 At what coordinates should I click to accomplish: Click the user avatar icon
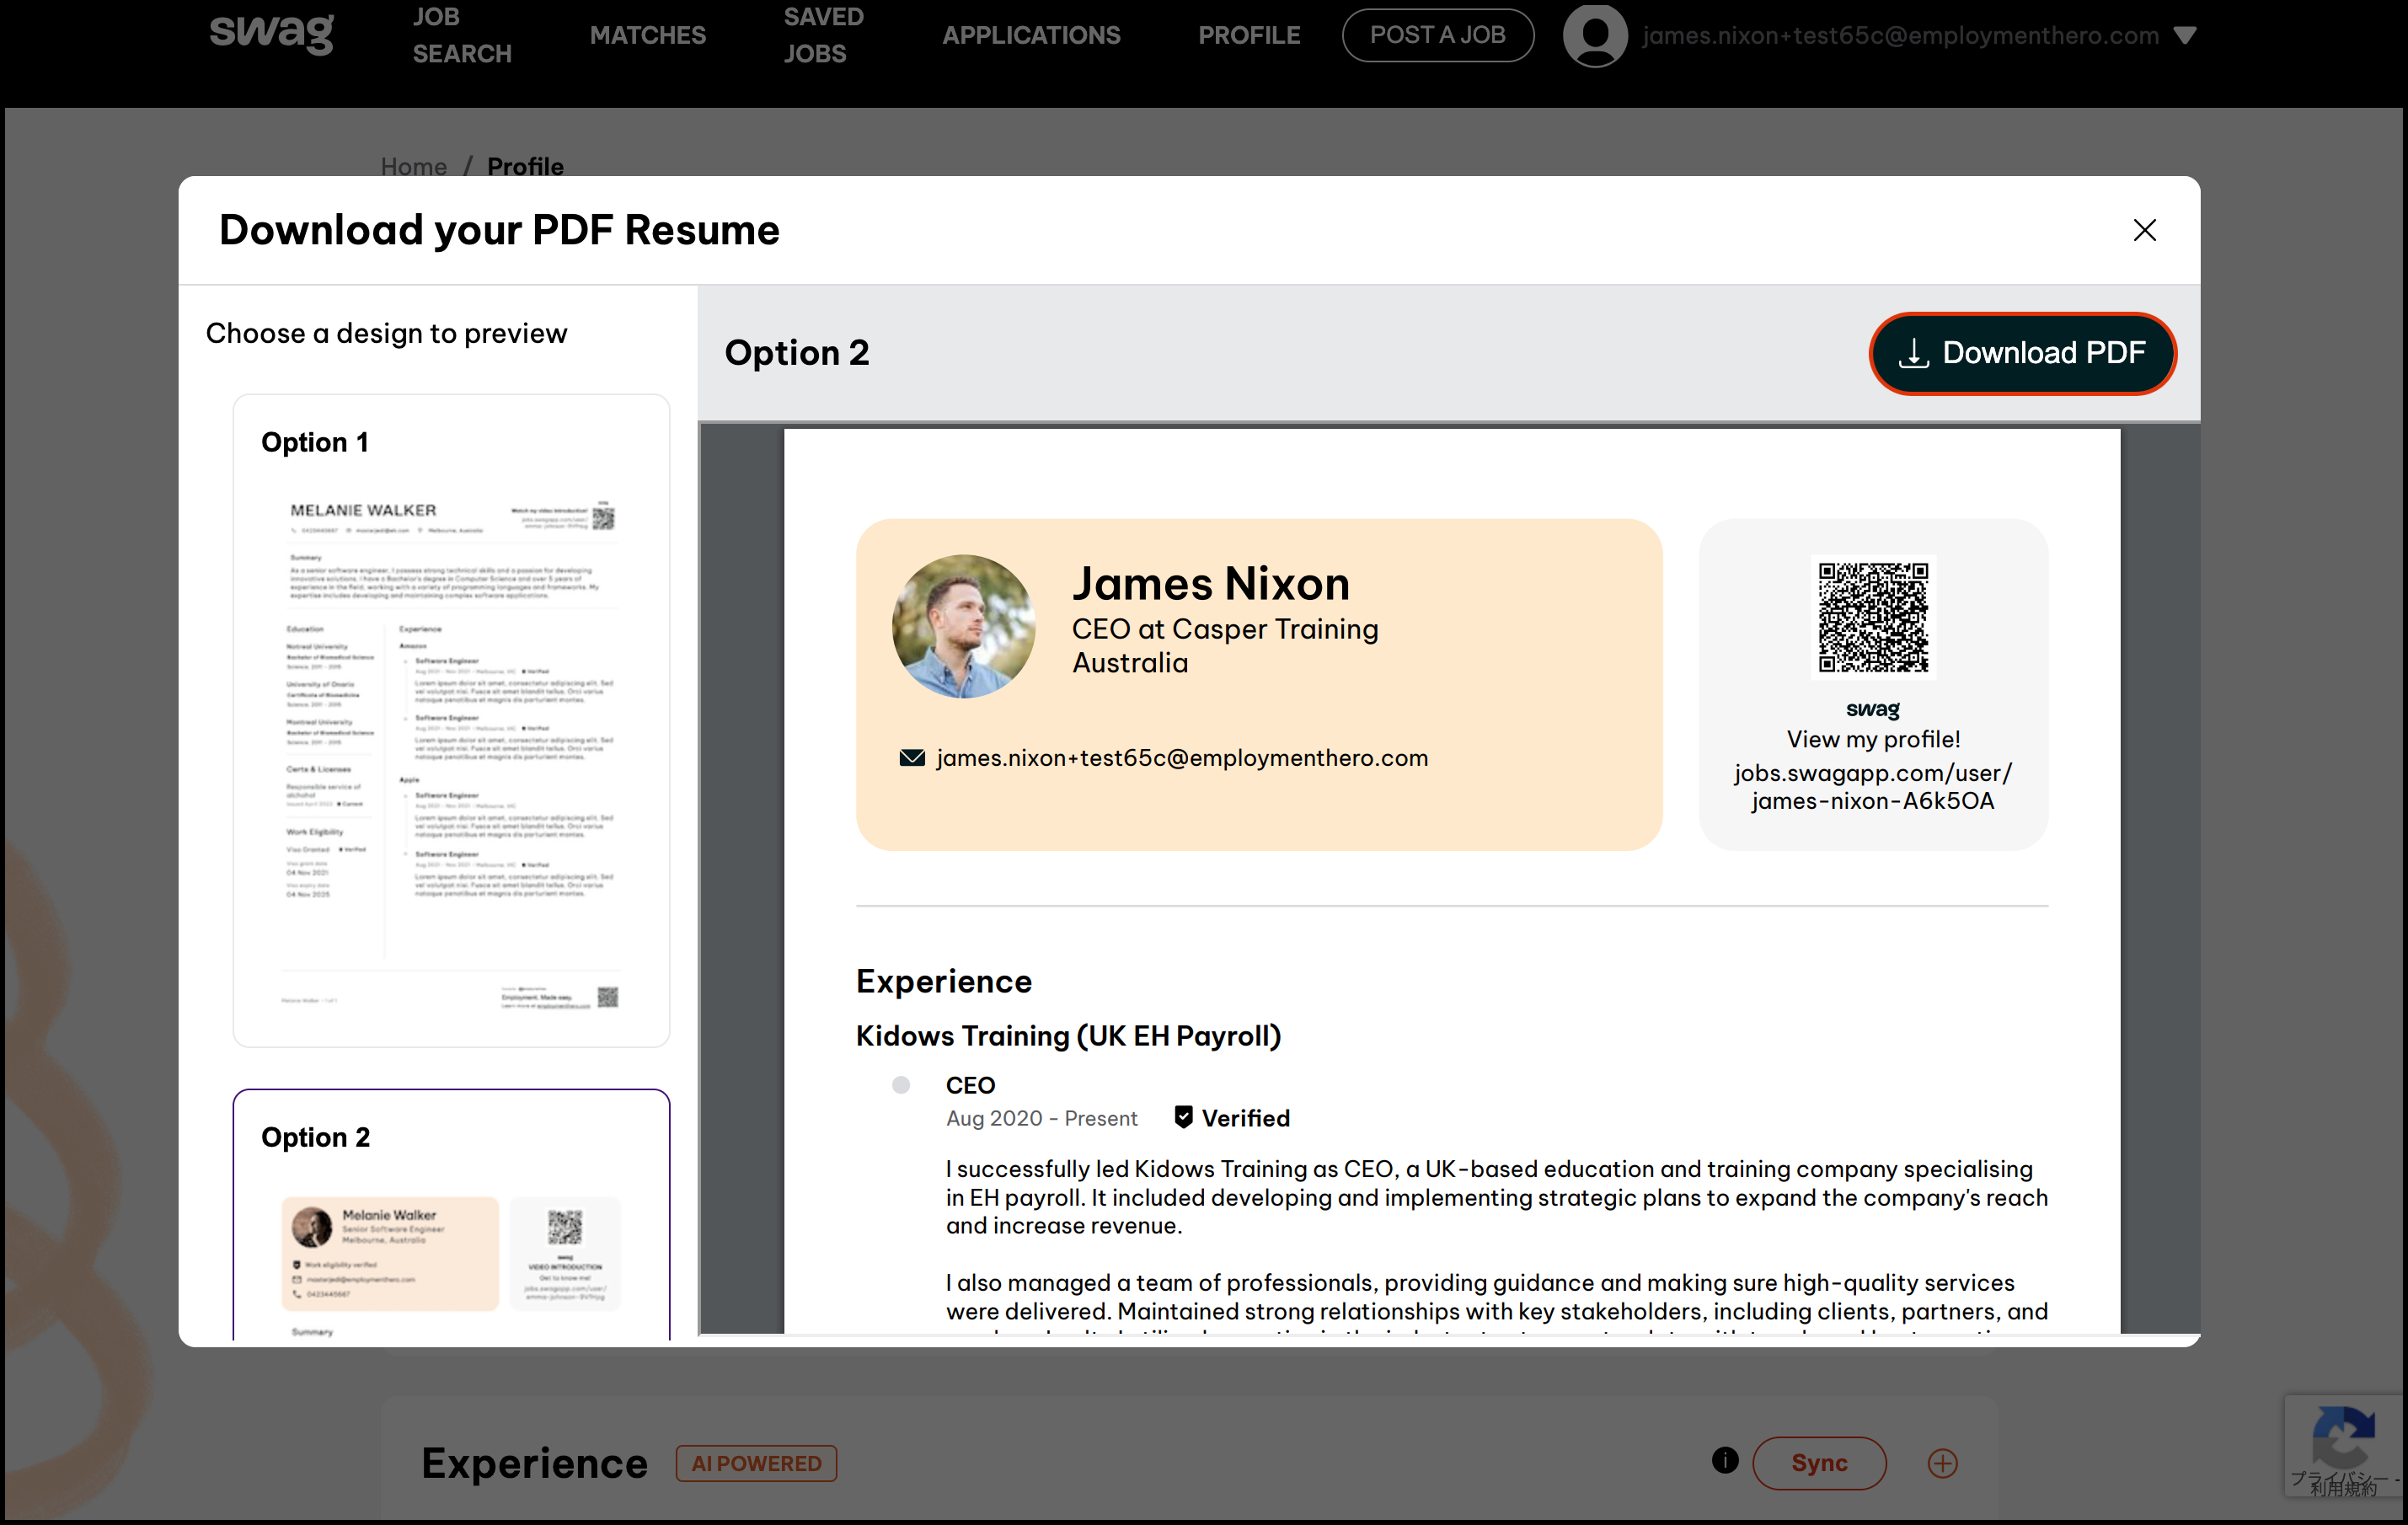point(1594,36)
